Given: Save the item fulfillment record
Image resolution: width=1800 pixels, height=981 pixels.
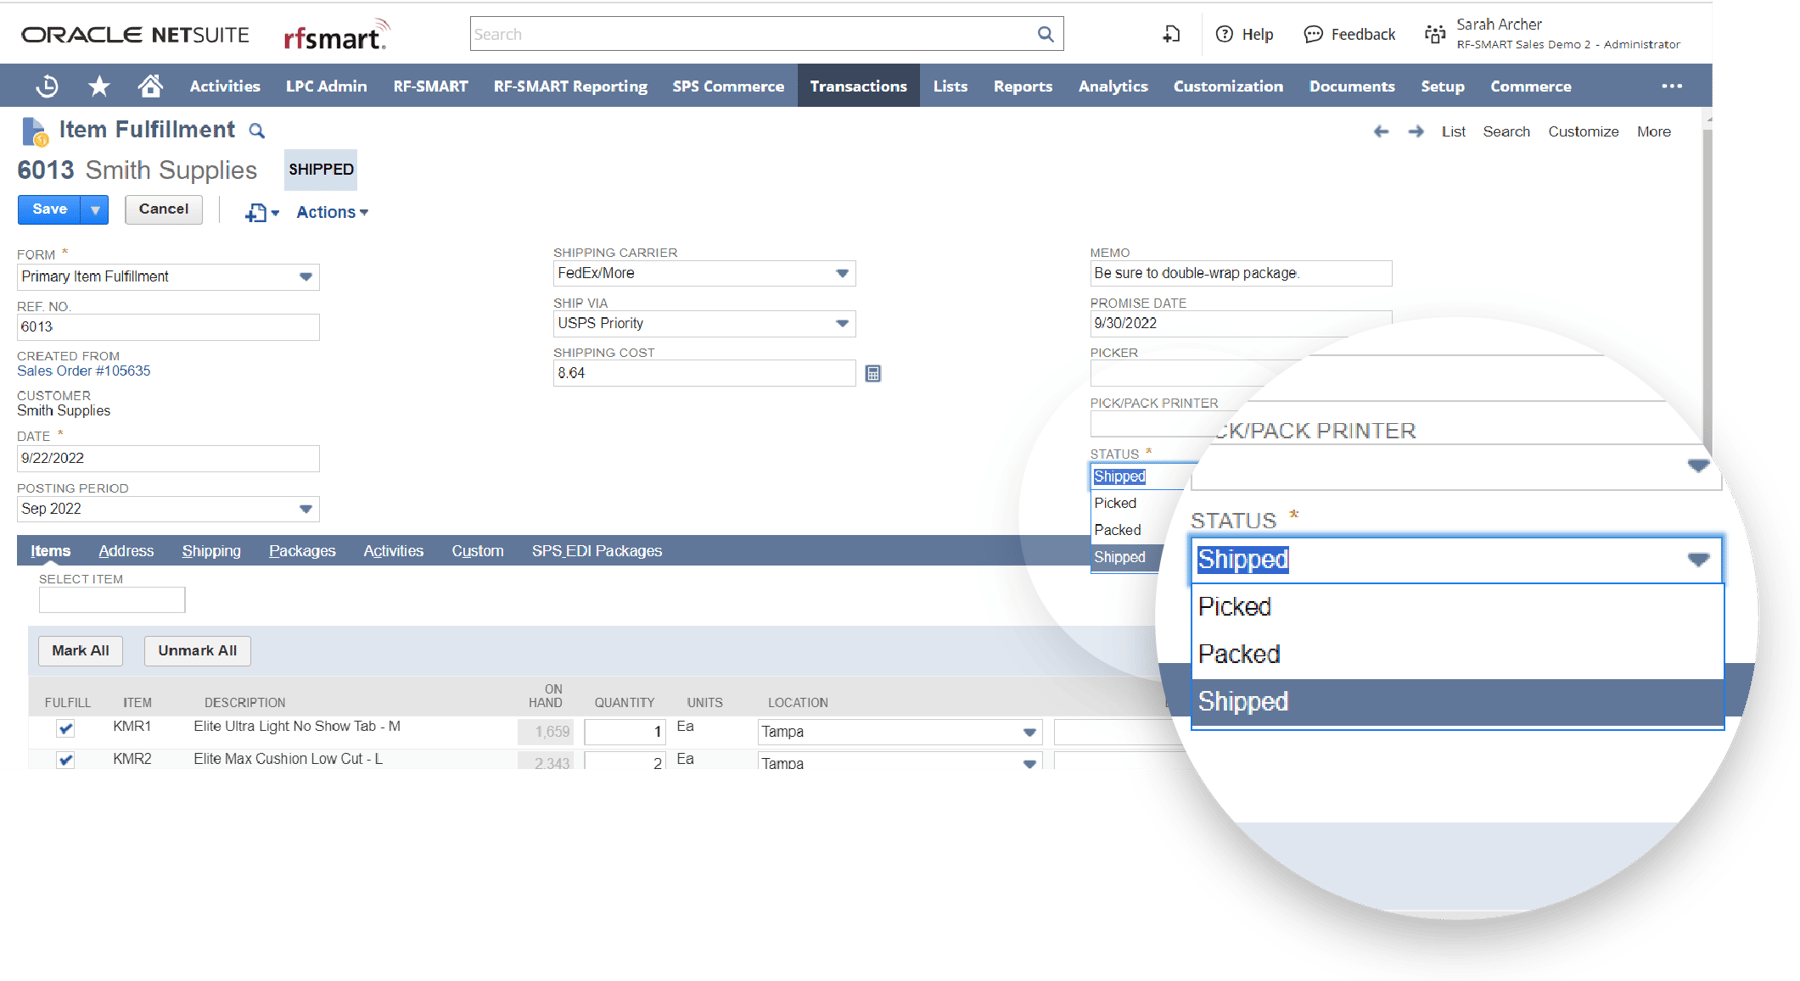Looking at the screenshot, I should (x=49, y=209).
